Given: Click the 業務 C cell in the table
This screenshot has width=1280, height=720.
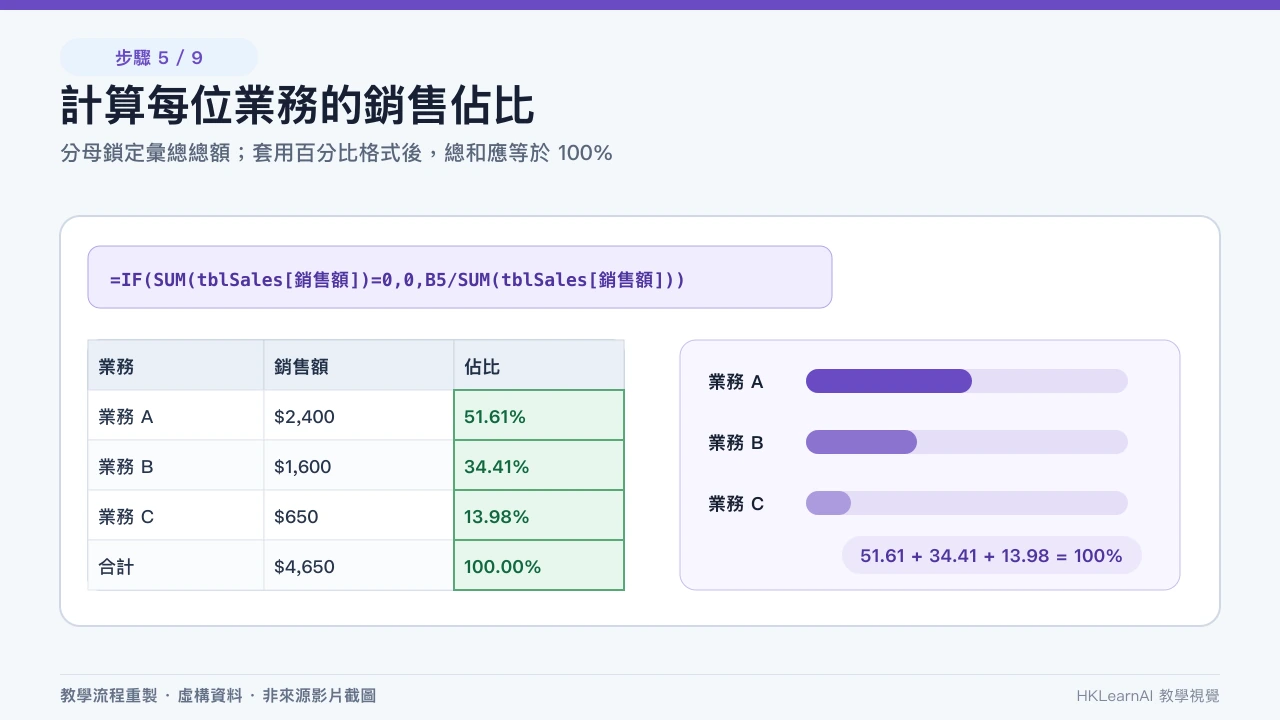Looking at the screenshot, I should pyautogui.click(x=176, y=515).
